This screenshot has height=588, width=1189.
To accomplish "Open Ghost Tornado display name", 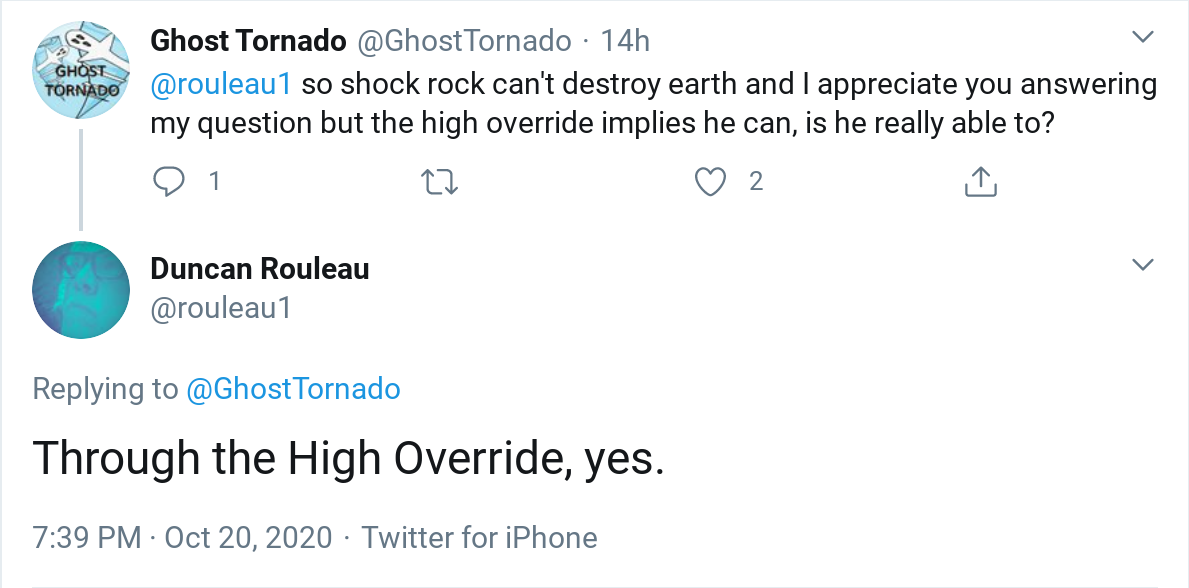I will coord(248,41).
